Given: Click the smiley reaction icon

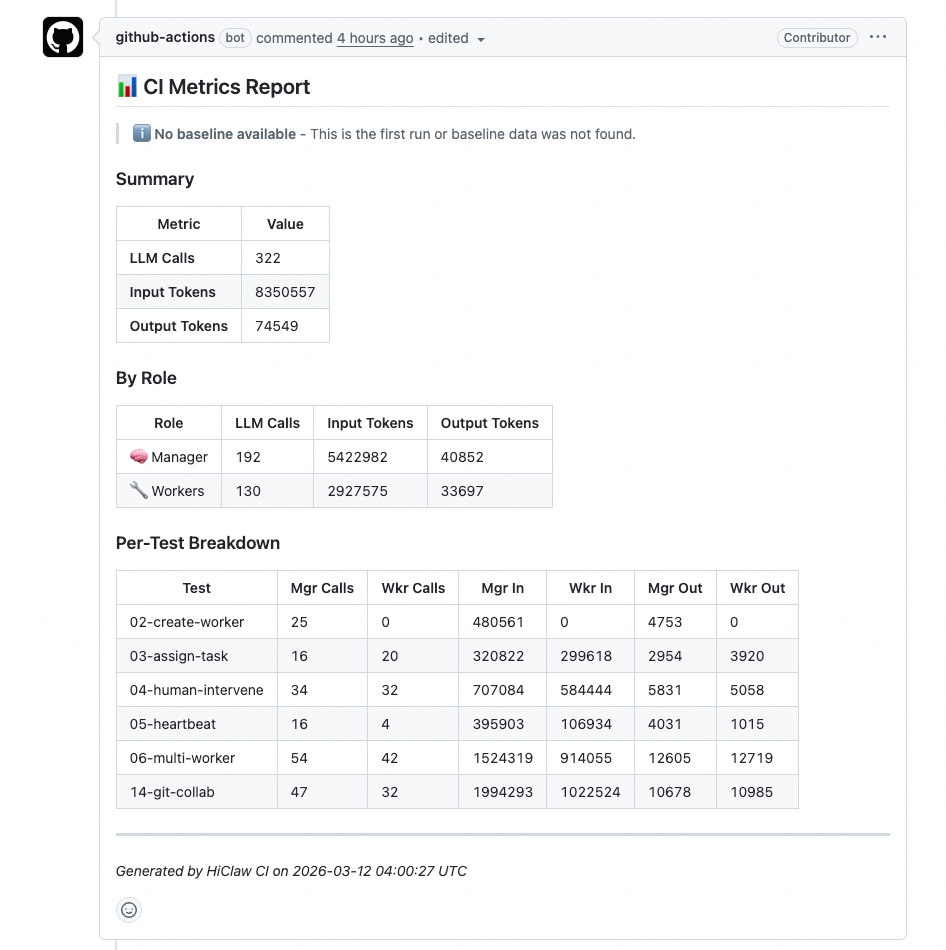Looking at the screenshot, I should [x=129, y=910].
